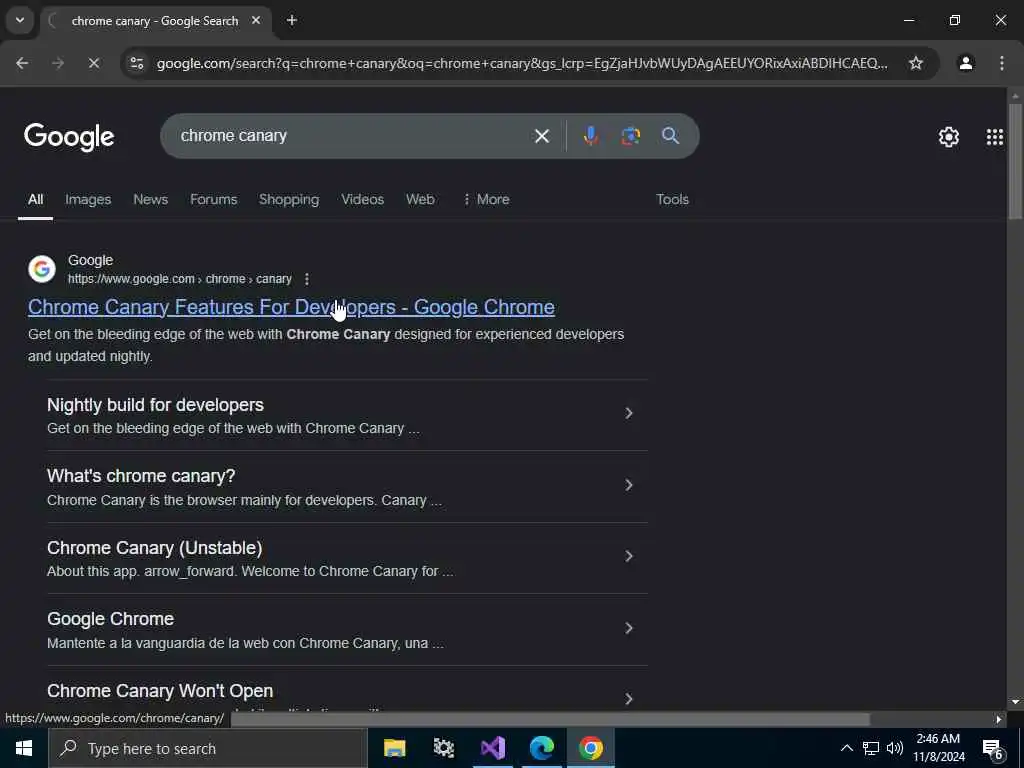Bookmark this page with the star icon

coord(916,63)
